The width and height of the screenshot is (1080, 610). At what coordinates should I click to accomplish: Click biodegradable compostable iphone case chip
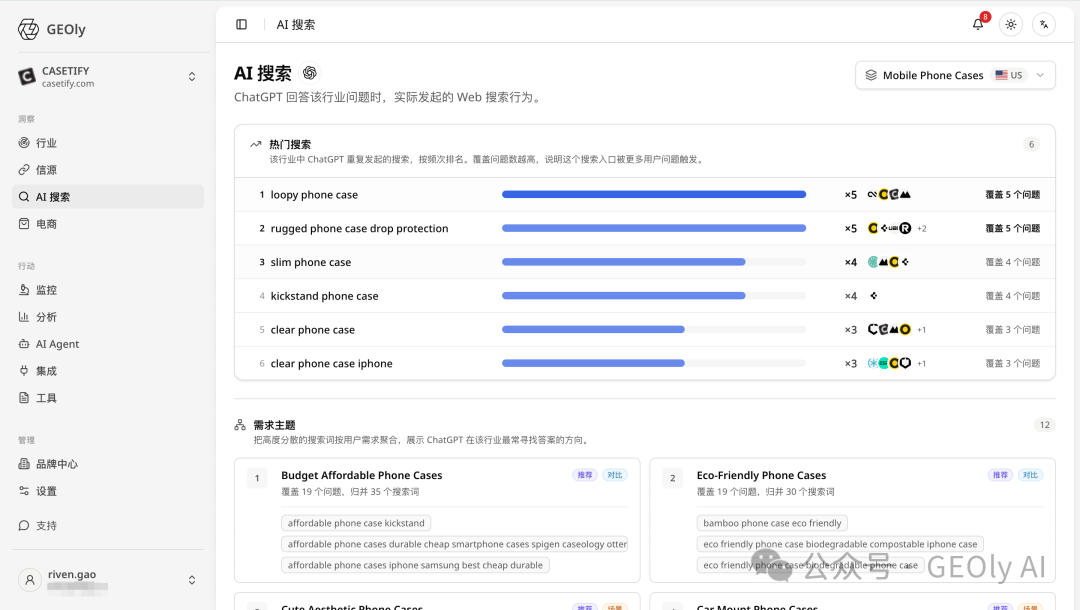[x=840, y=544]
